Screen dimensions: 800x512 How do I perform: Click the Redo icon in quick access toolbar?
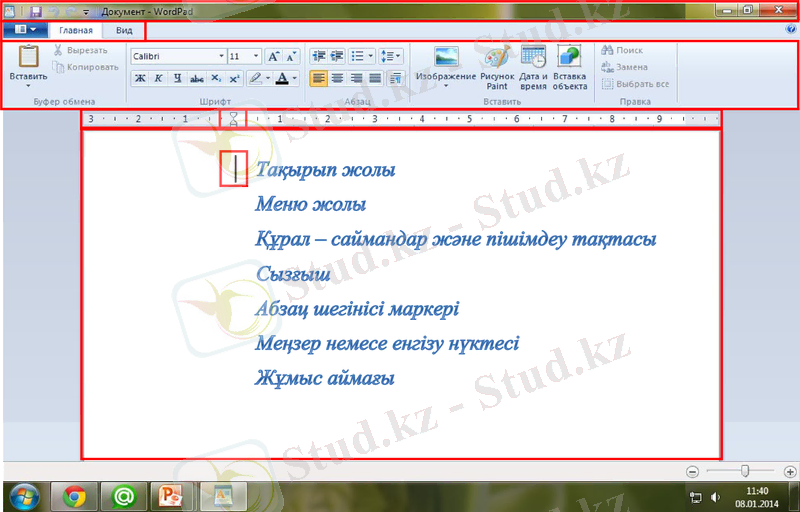pos(71,11)
